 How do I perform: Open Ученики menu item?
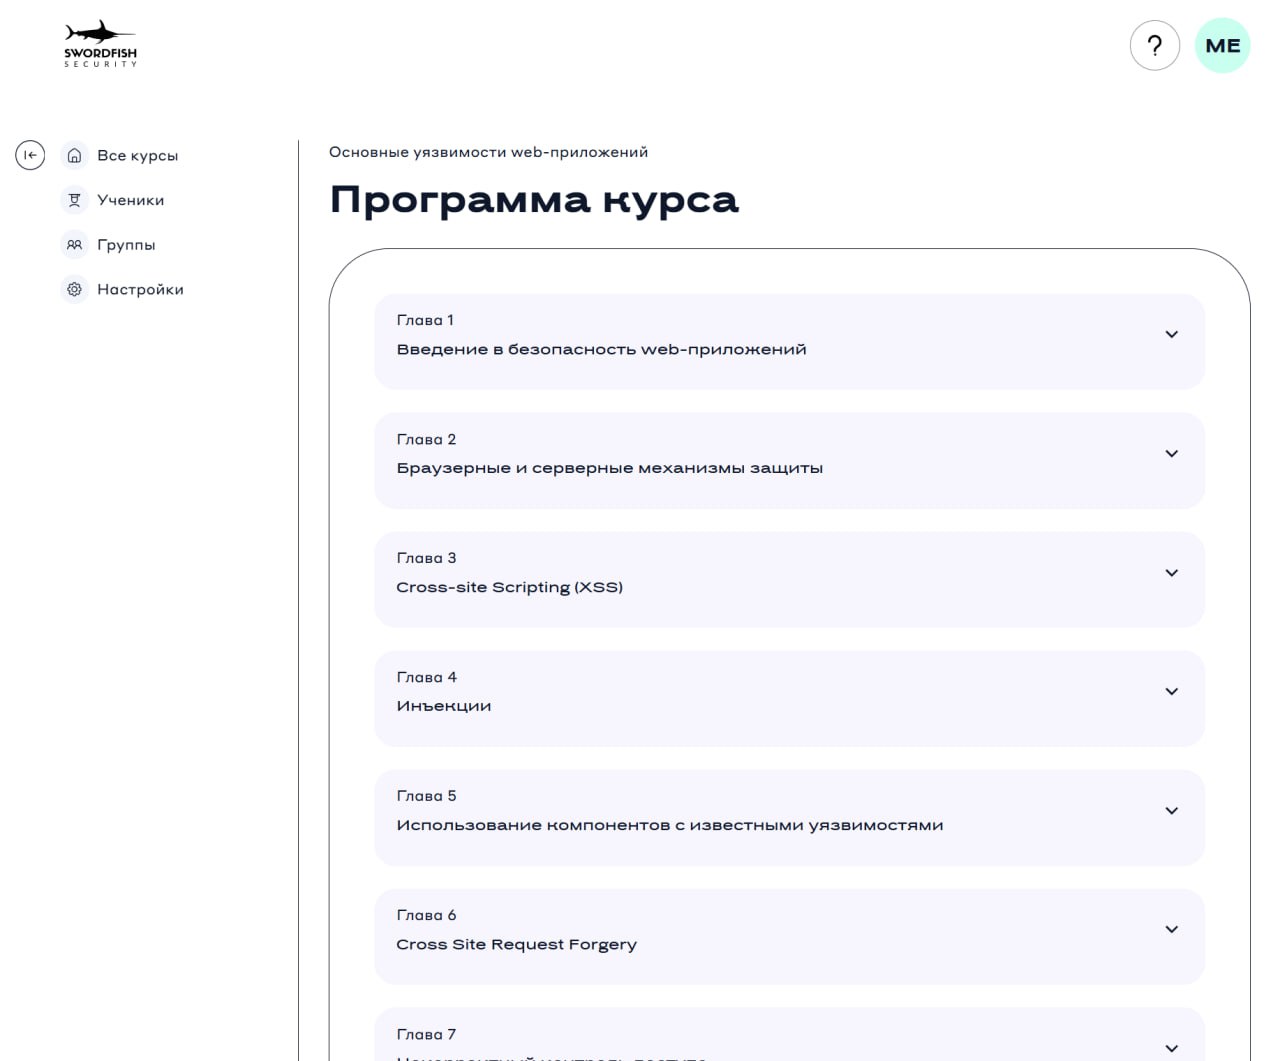[130, 200]
